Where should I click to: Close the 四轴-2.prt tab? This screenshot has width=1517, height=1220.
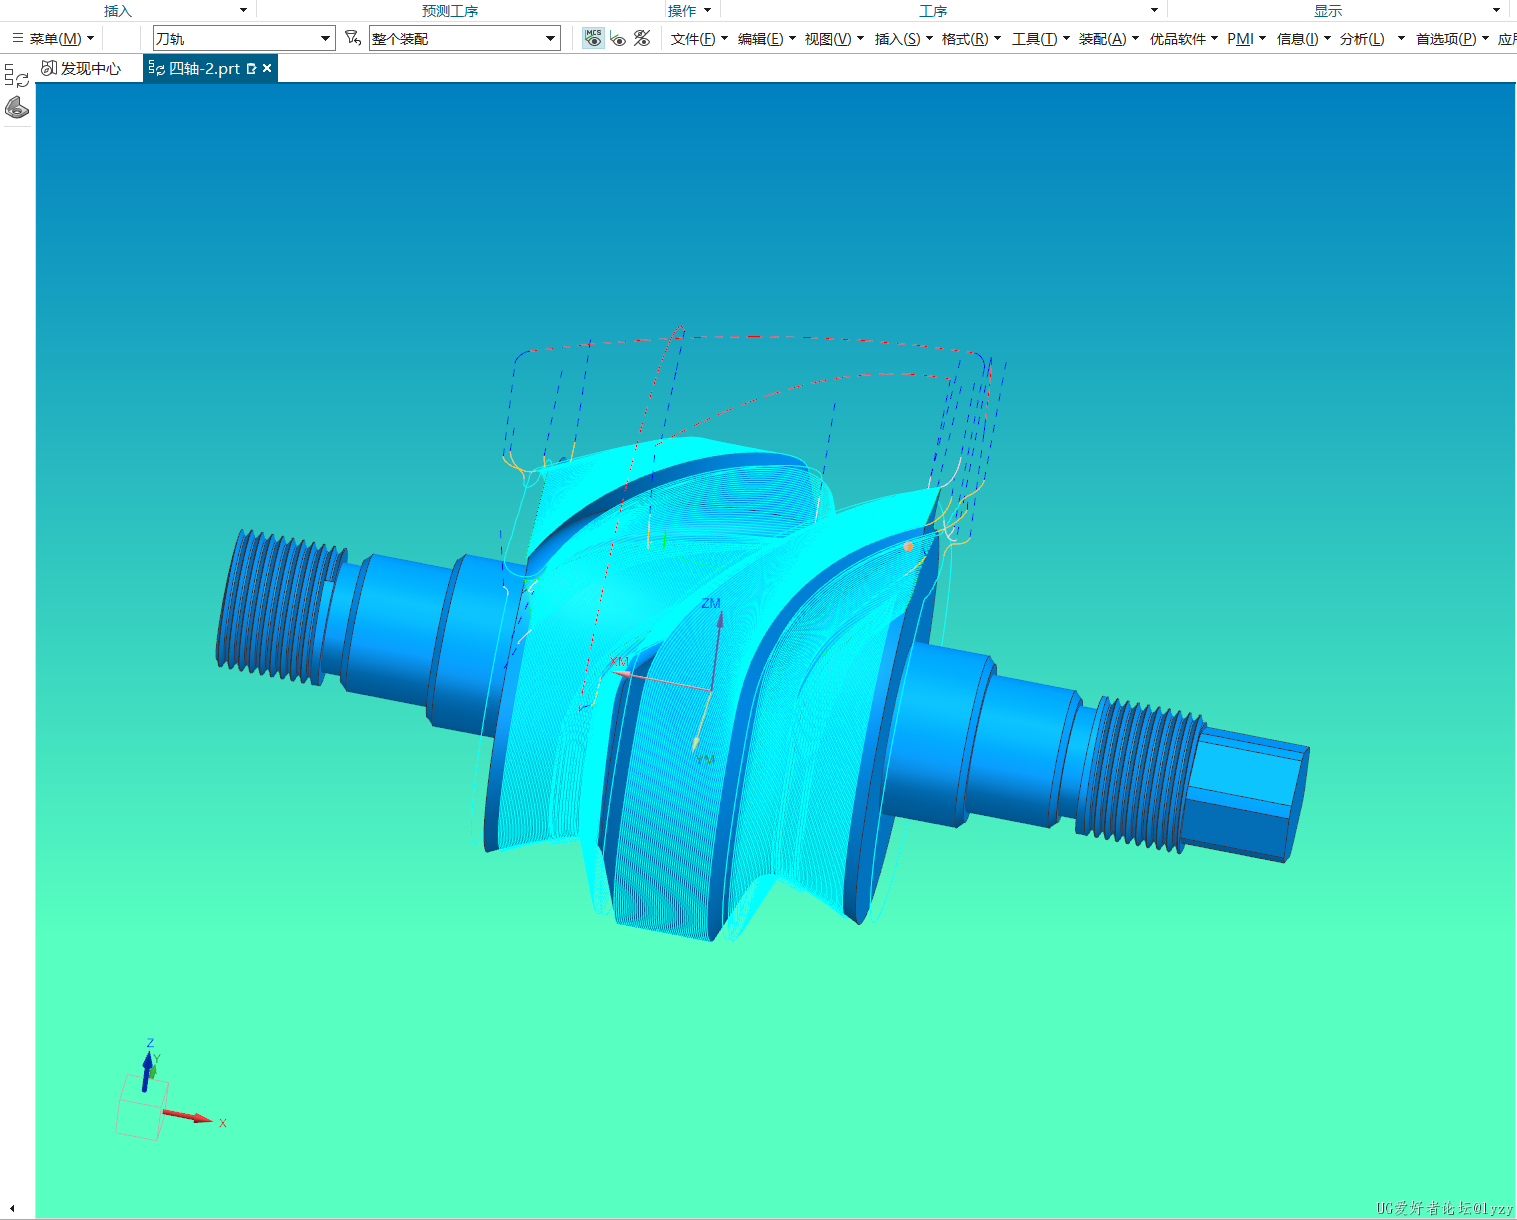(x=267, y=69)
